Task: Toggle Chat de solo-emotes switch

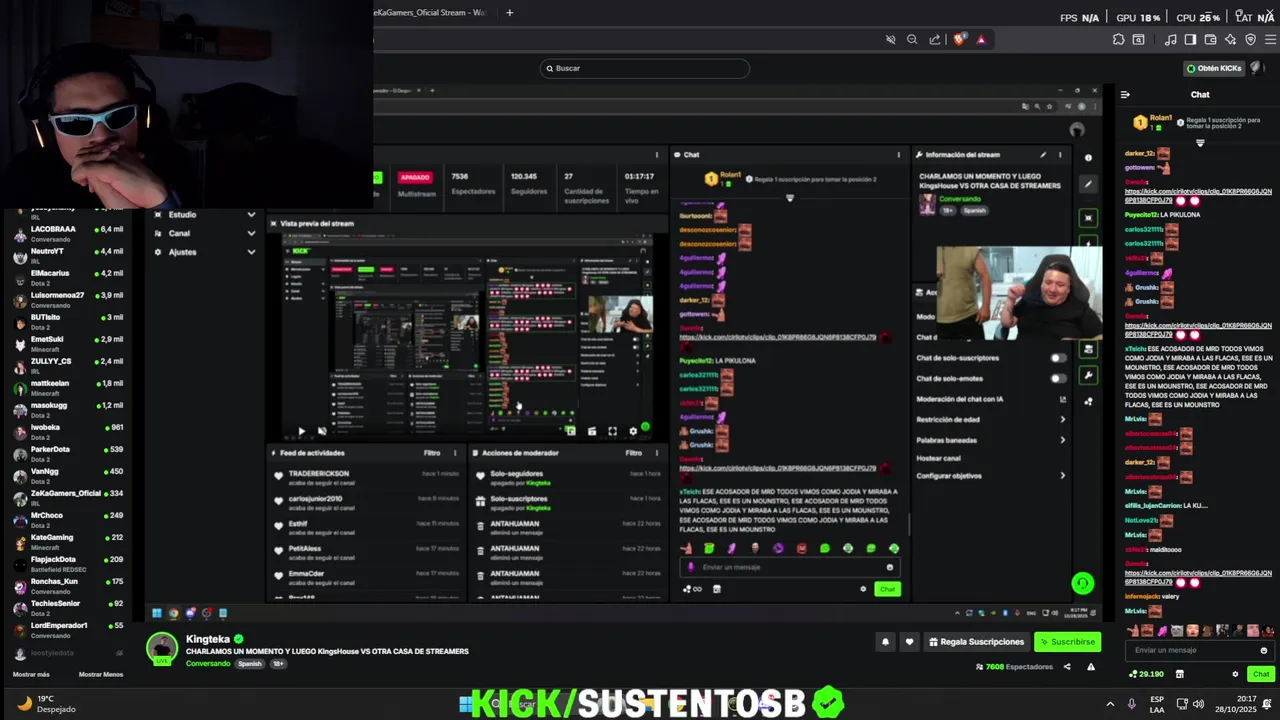Action: point(1058,379)
